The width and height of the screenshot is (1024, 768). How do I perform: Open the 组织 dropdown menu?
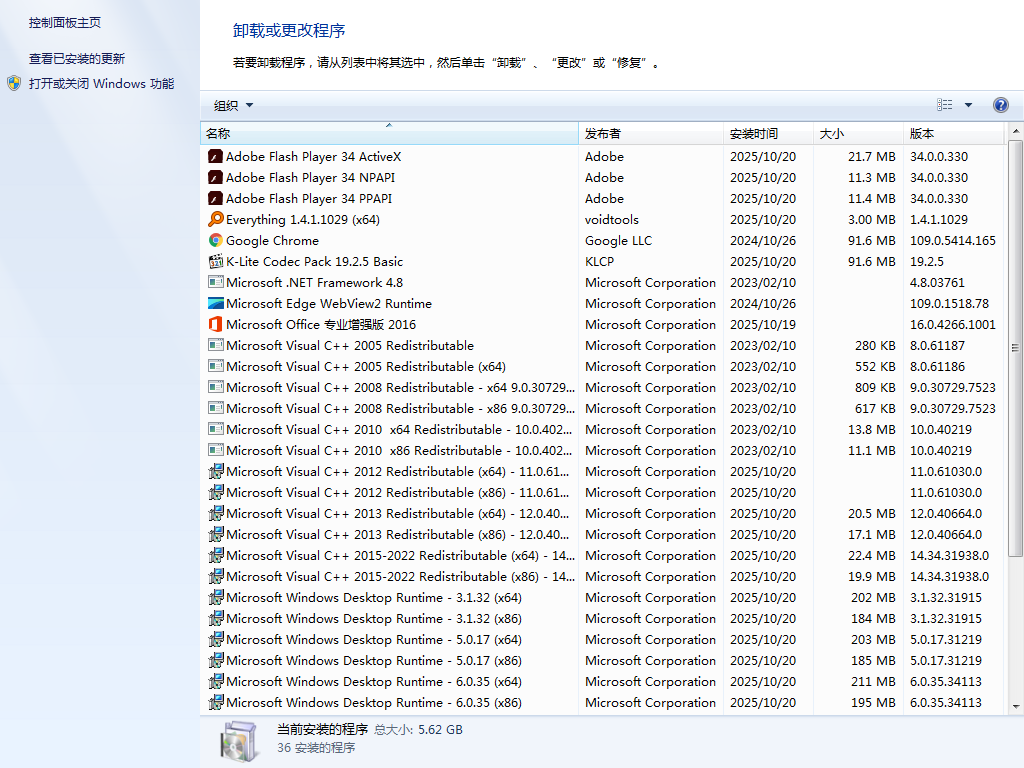click(x=233, y=105)
